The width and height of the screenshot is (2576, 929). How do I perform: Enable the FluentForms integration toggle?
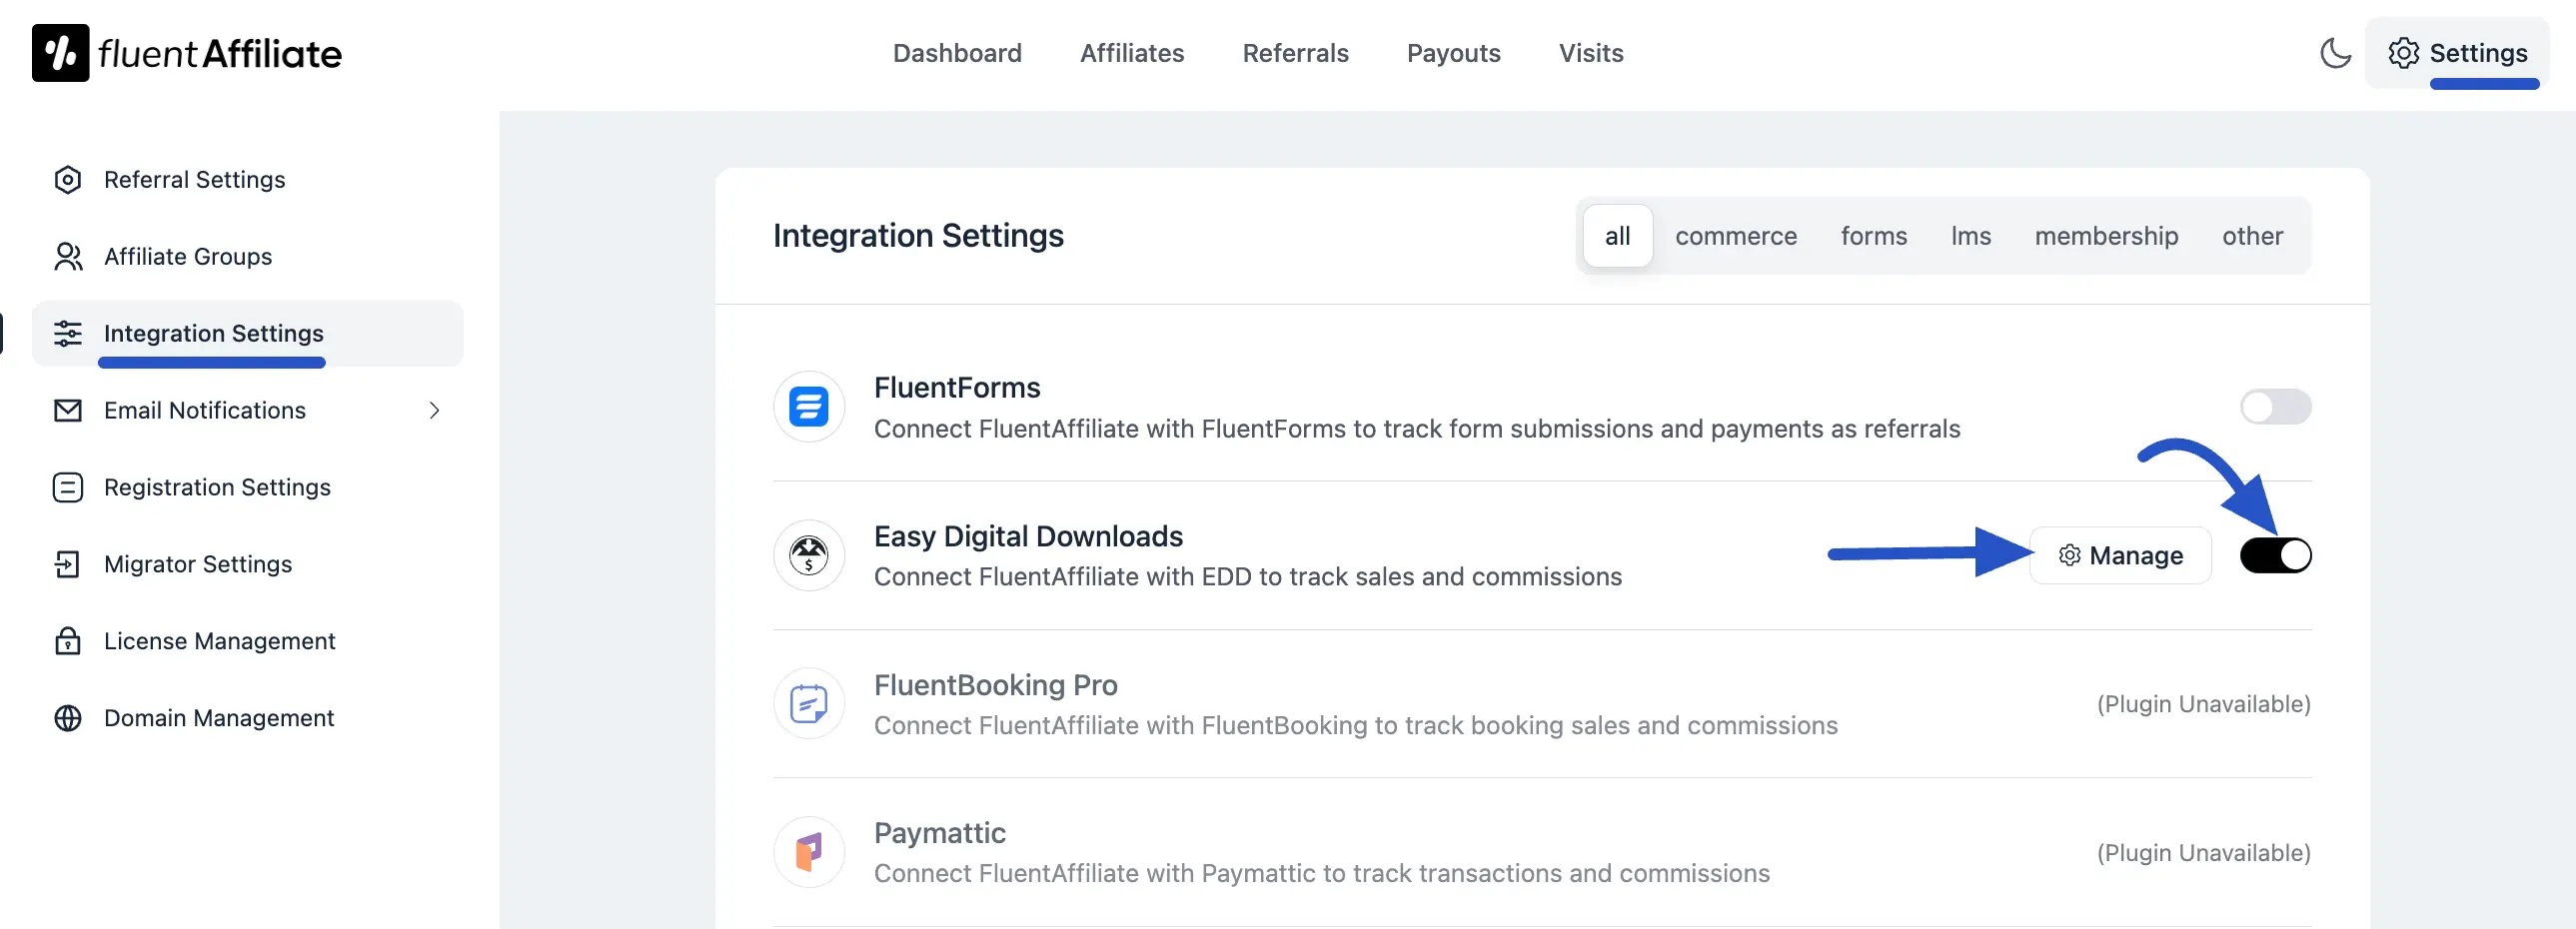click(2276, 407)
